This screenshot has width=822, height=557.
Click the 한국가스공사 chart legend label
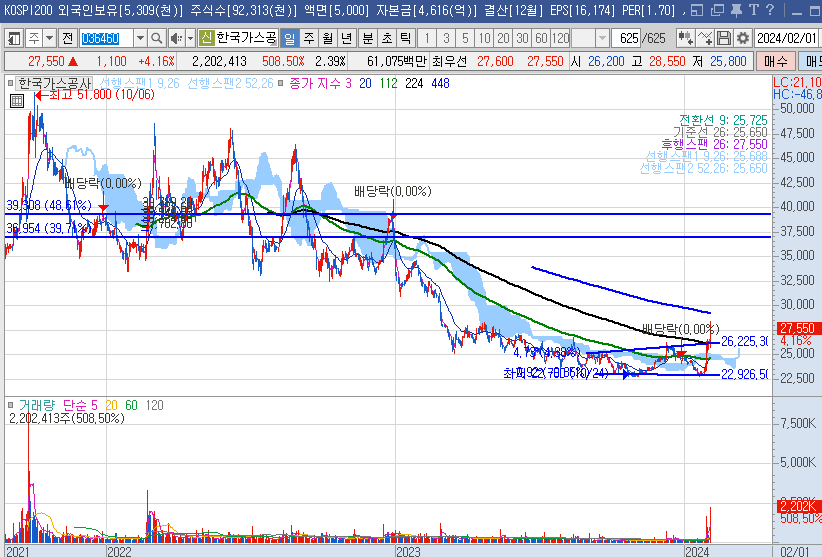click(x=55, y=83)
